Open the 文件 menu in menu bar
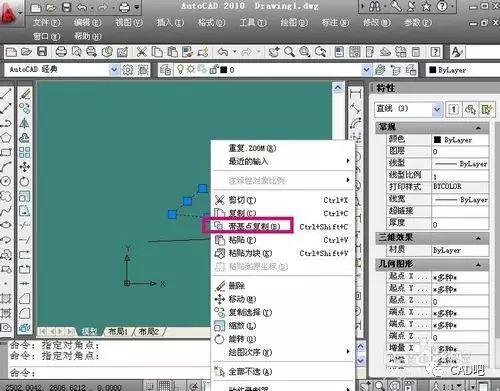Viewport: 500px width, 391px height. (46, 22)
